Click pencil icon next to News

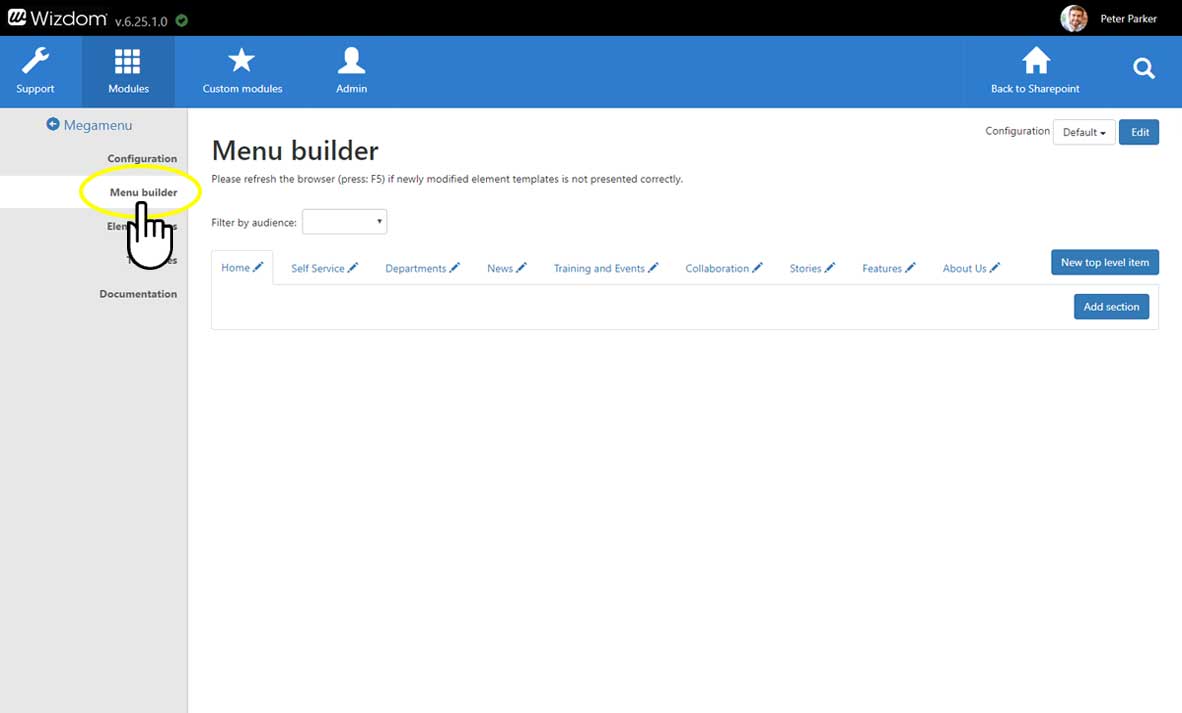click(521, 268)
